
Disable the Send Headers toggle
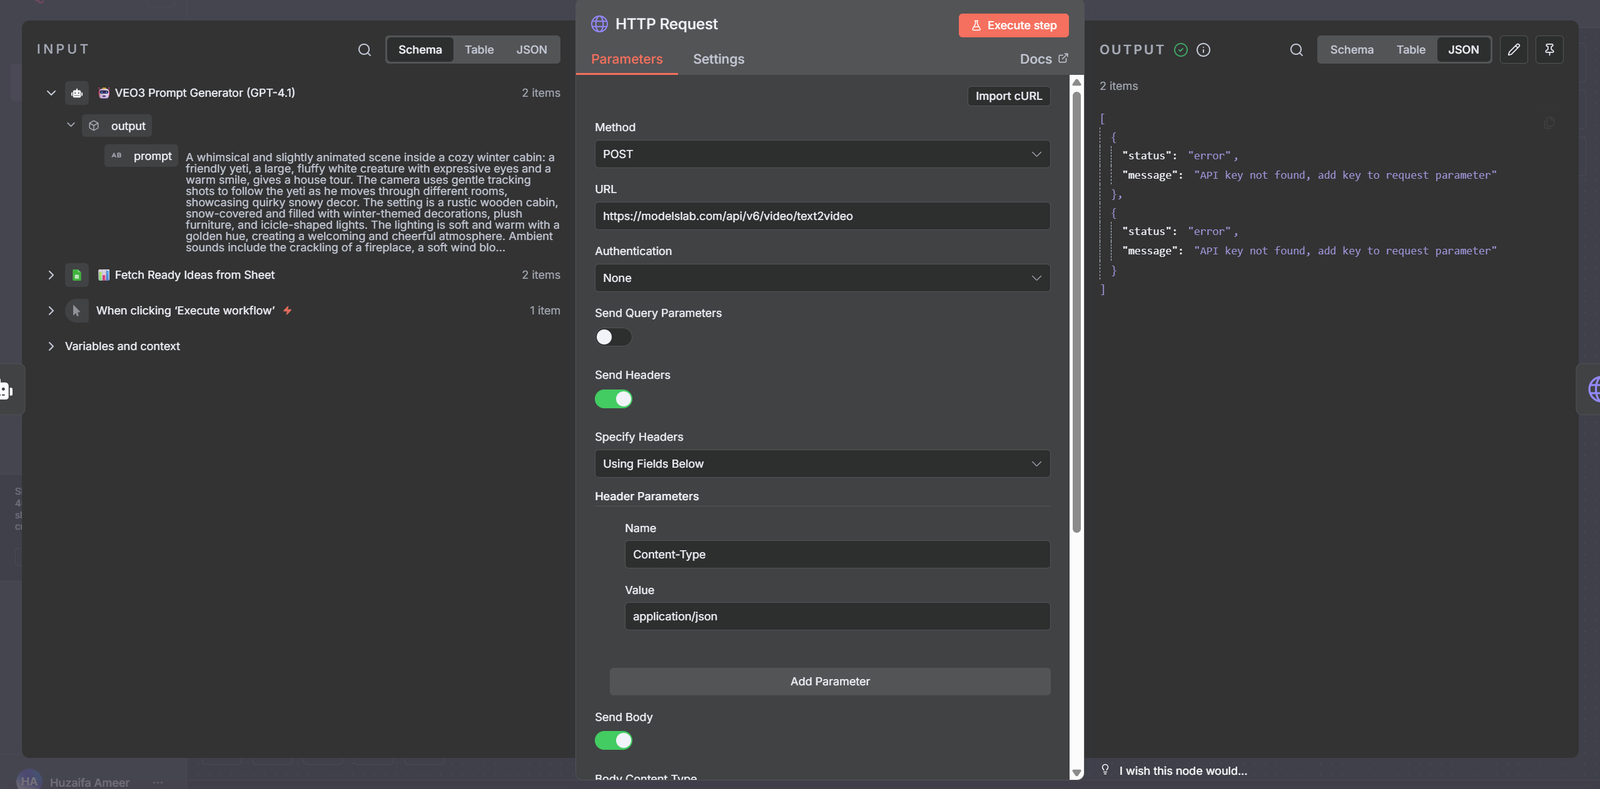pos(613,399)
